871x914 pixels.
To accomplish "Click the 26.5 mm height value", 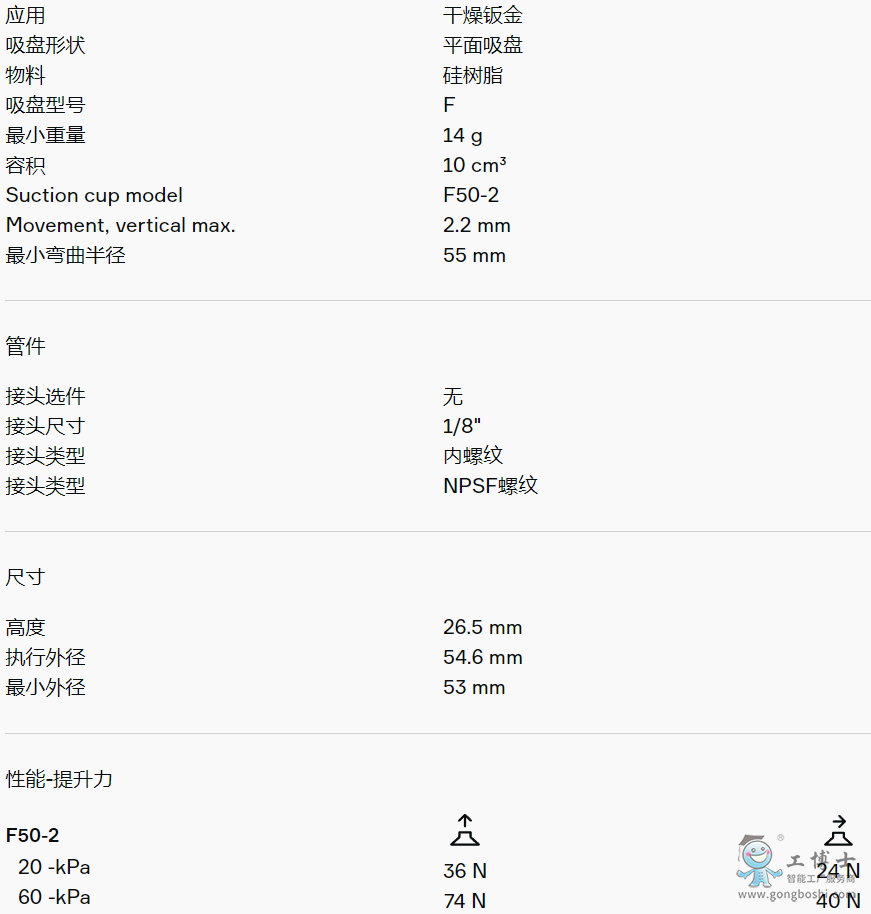I will click(482, 628).
